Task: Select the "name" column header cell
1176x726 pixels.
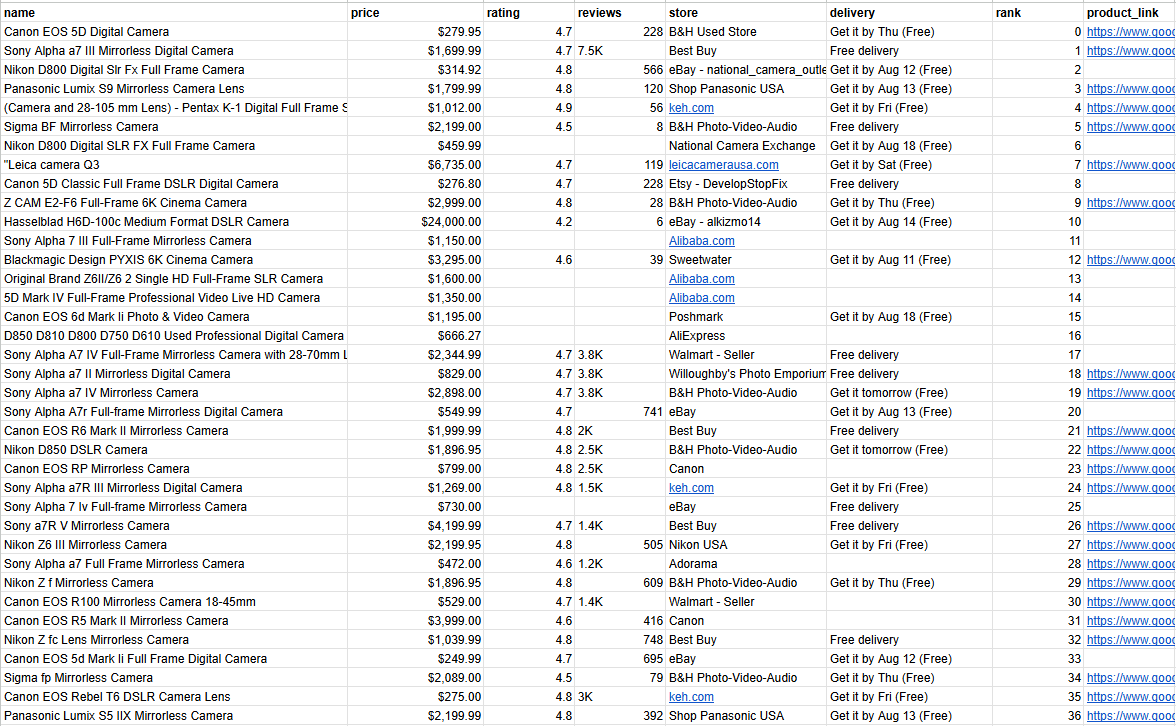Action: point(174,13)
